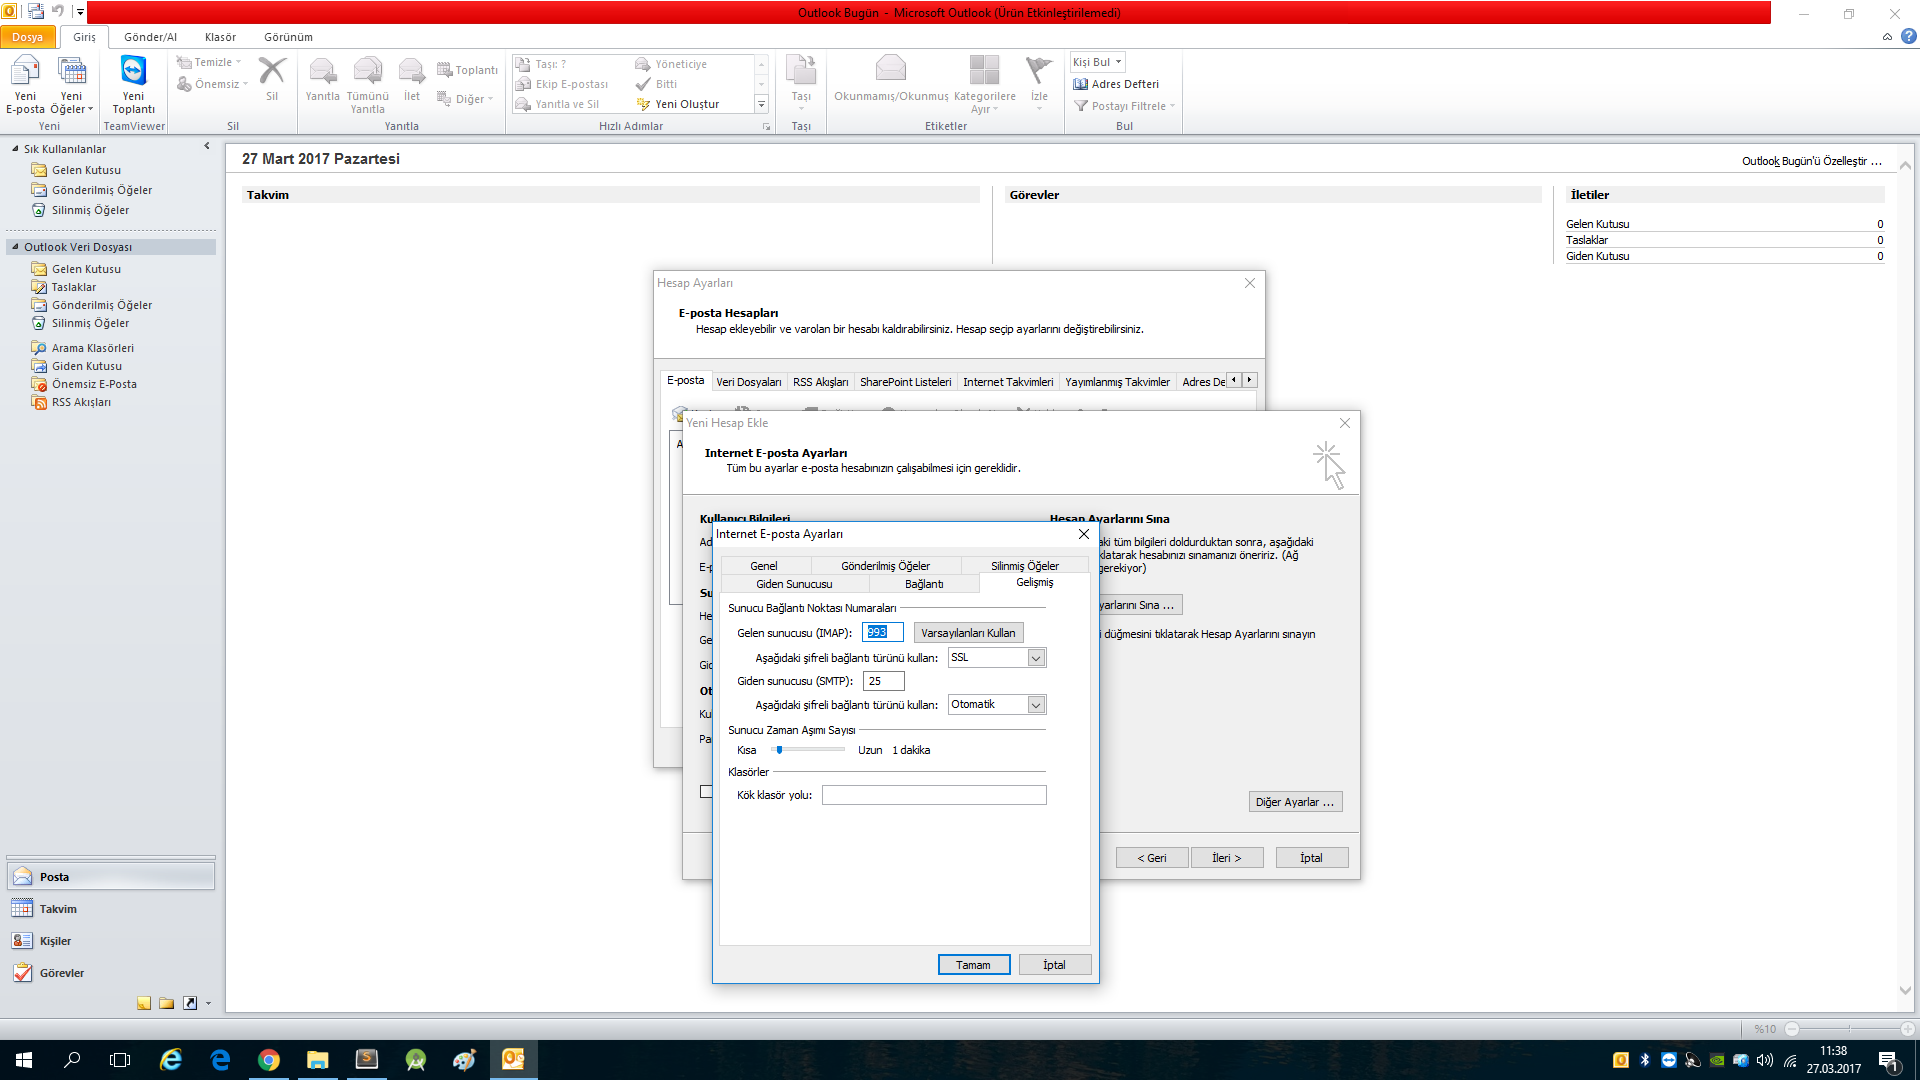
Task: Select RSS Akışları folder
Action: (81, 402)
